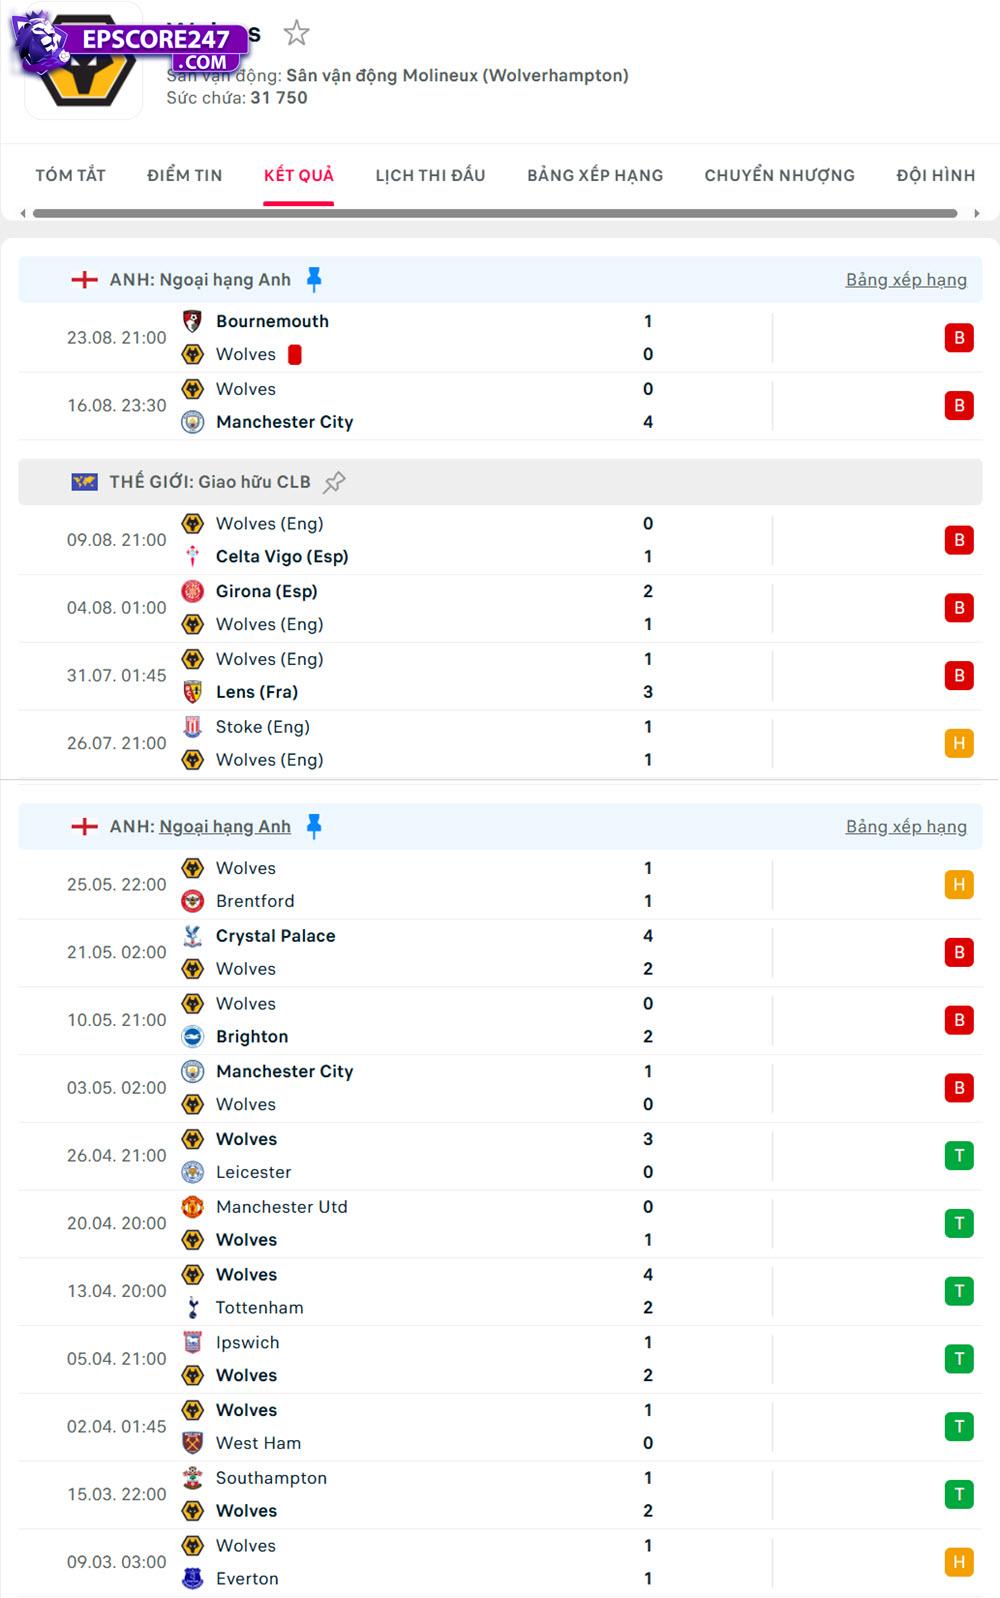Click the world flag beside Giao hữu CLB
The height and width of the screenshot is (1598, 1000).
click(85, 481)
